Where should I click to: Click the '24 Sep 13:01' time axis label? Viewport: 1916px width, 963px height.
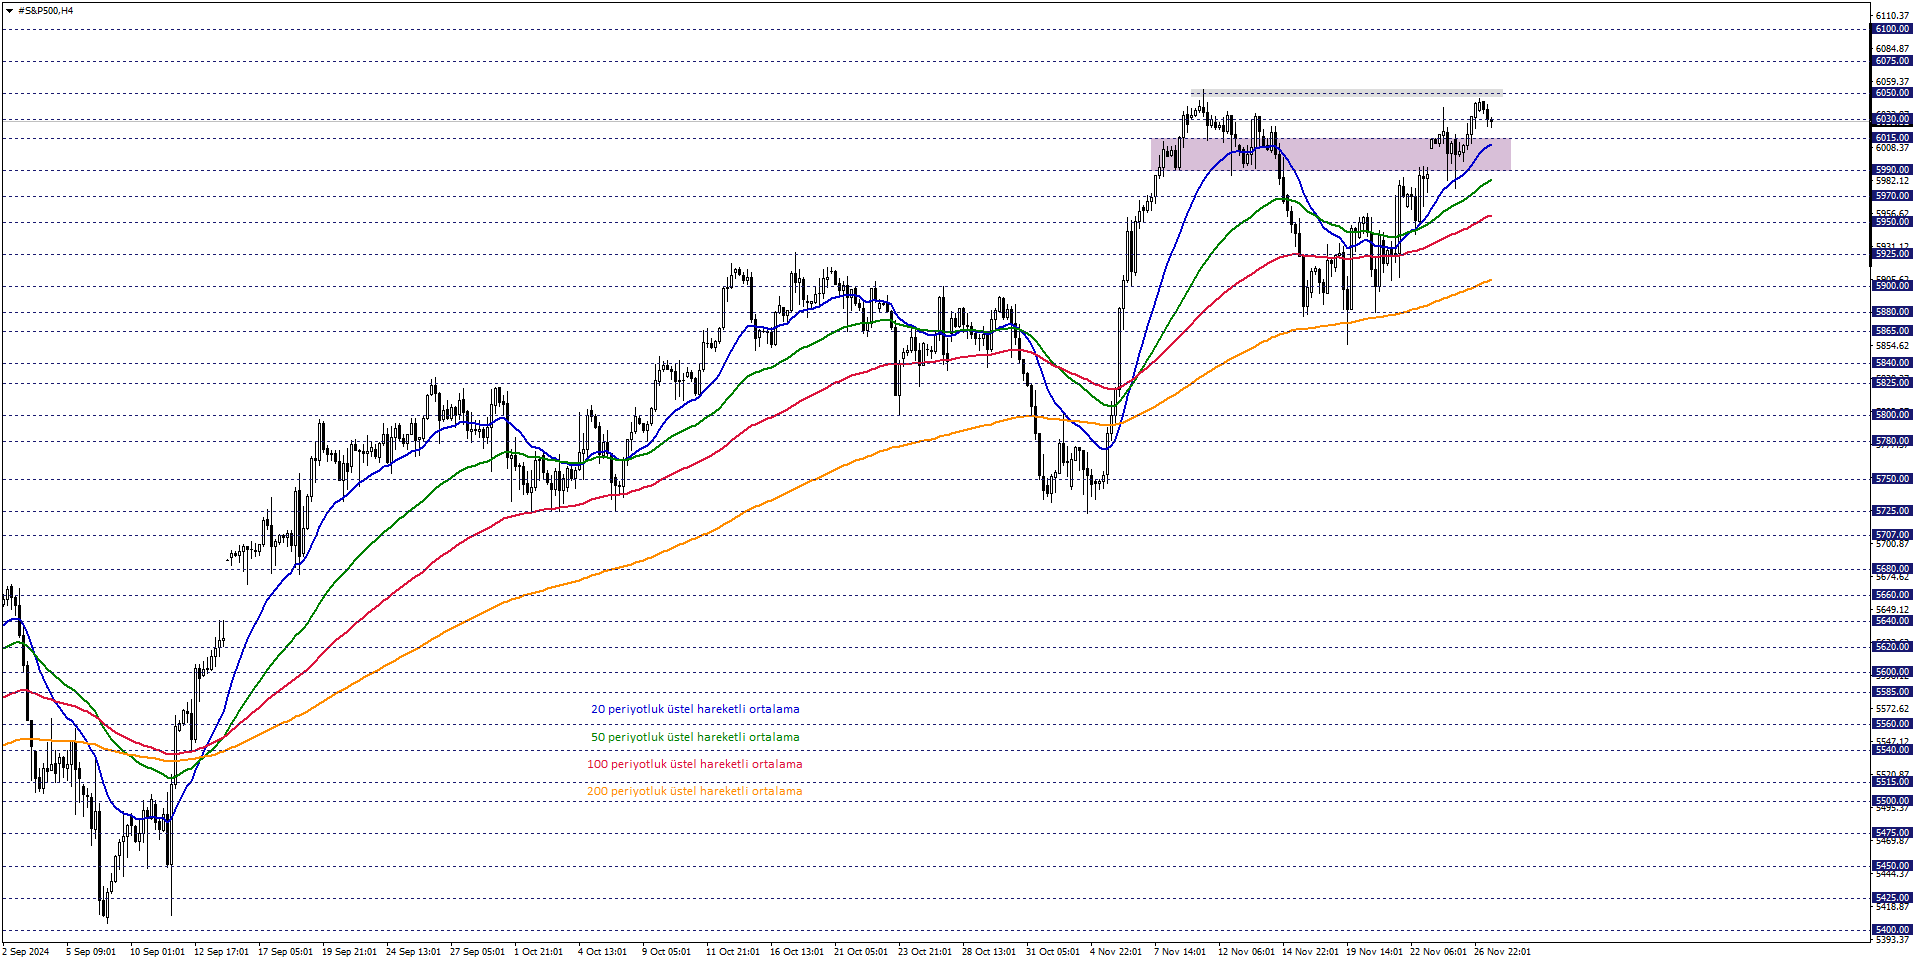(413, 952)
